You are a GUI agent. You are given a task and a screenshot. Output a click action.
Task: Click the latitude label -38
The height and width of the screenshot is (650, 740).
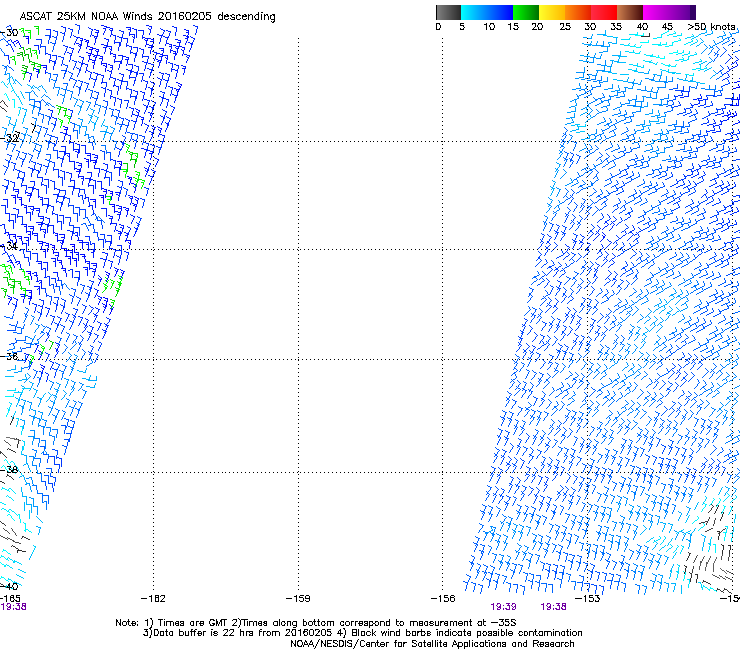click(9, 470)
